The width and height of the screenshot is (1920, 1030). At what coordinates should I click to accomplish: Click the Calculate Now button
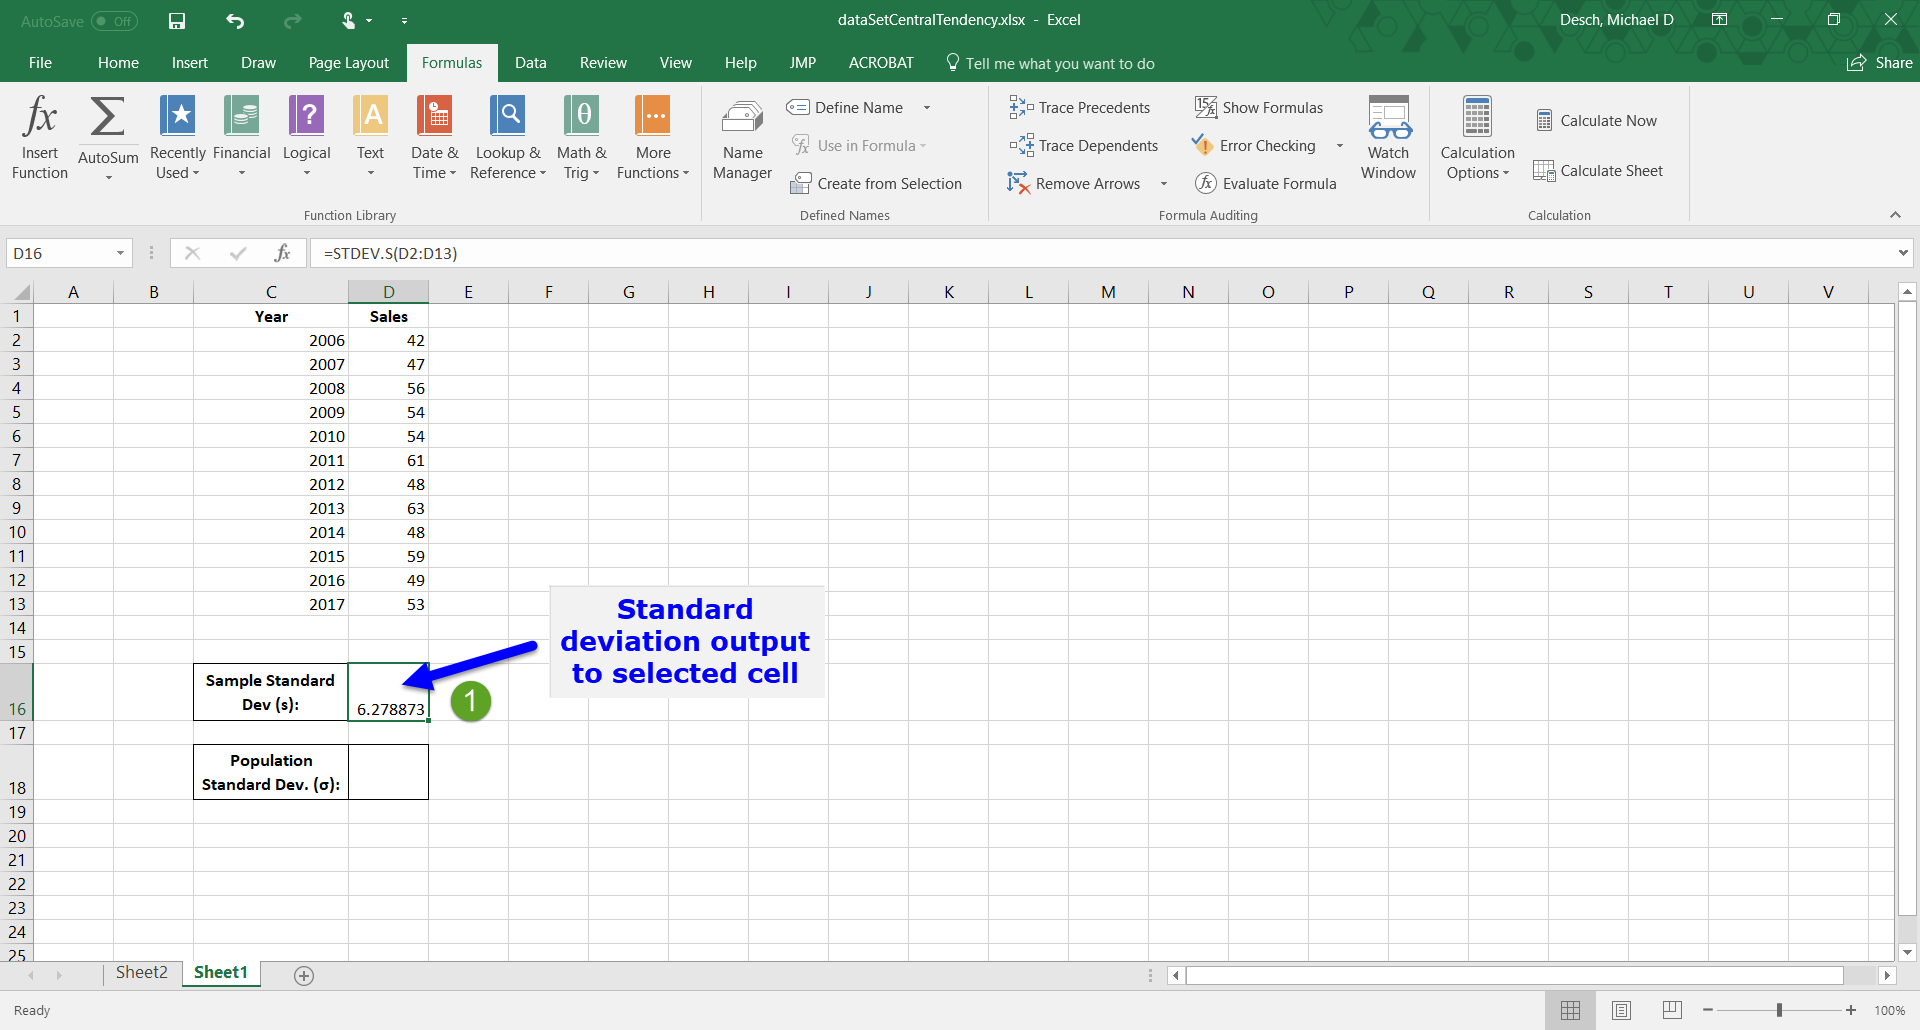1597,121
